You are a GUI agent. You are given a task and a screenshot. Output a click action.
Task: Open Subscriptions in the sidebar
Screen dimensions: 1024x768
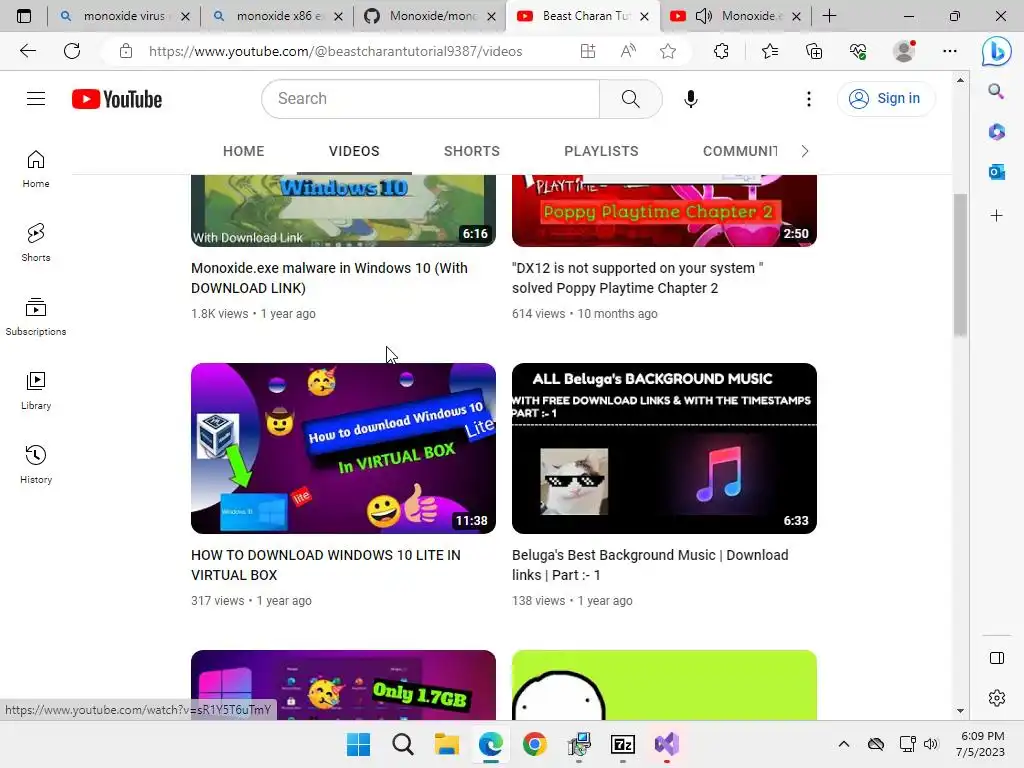pos(36,317)
